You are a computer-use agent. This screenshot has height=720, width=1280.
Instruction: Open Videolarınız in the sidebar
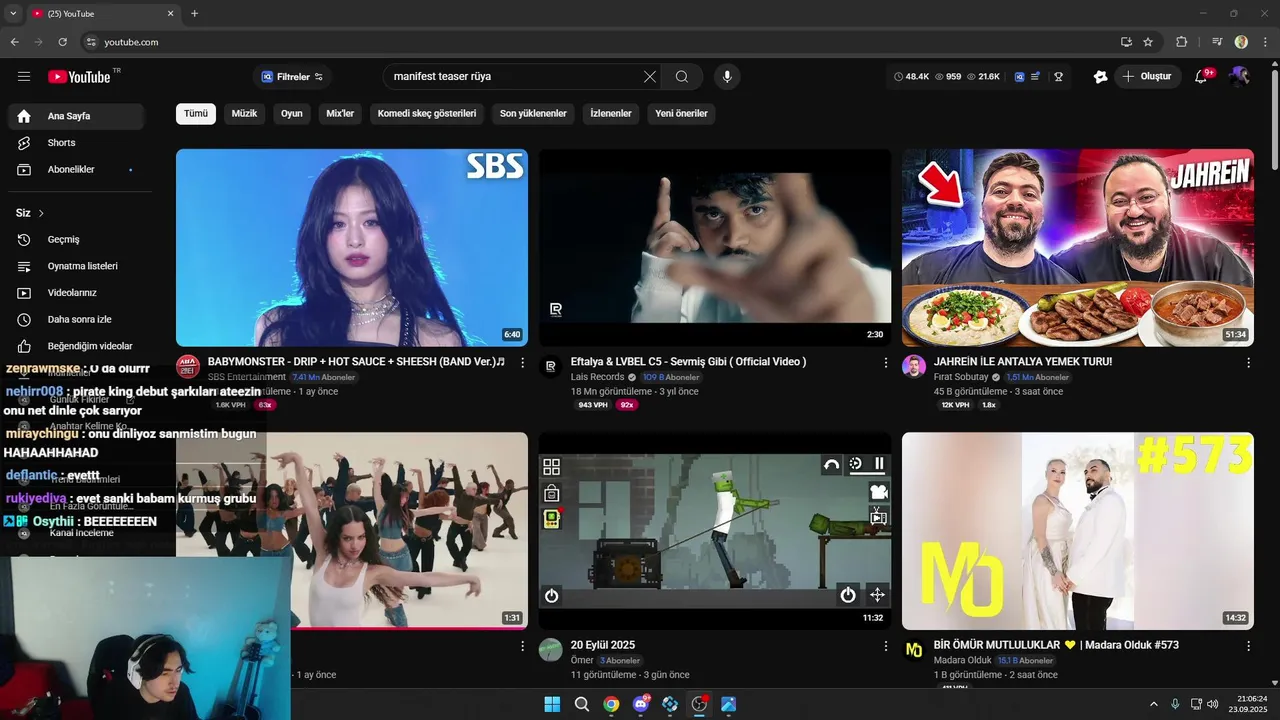pyautogui.click(x=76, y=293)
